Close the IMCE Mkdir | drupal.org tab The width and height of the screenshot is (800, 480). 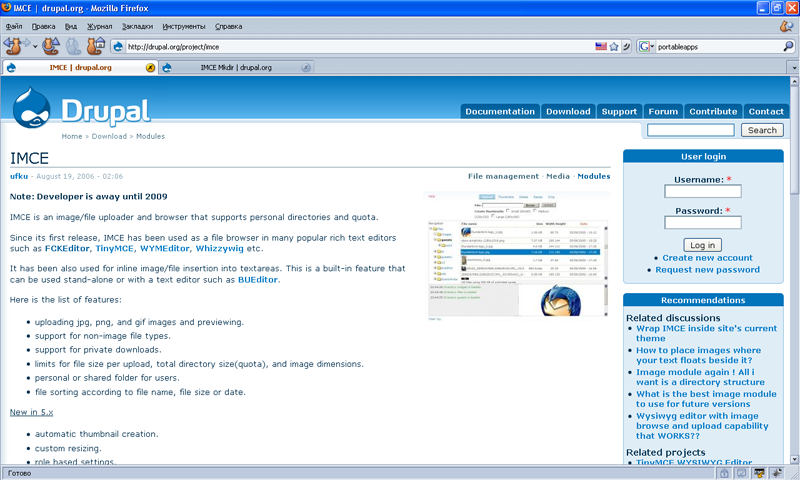(306, 67)
